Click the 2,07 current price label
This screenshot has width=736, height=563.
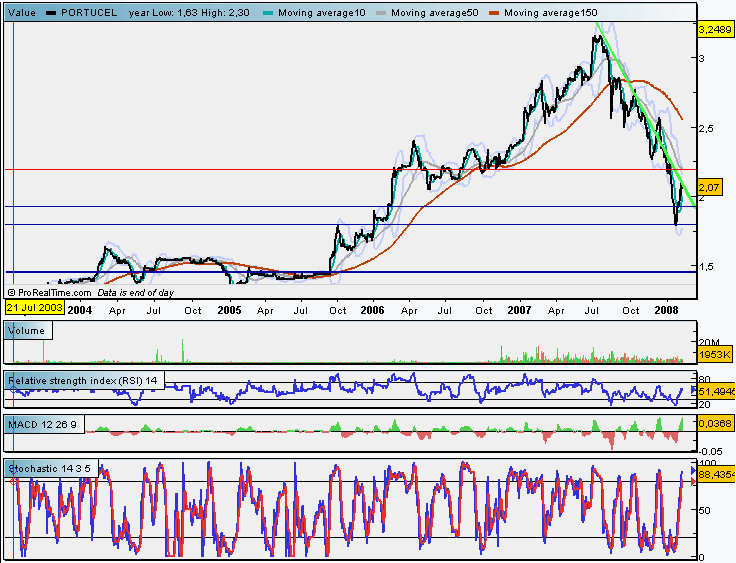709,187
